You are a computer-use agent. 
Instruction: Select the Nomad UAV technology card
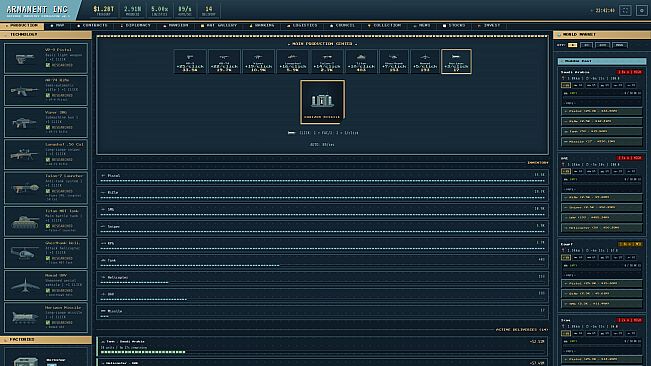pos(46,285)
